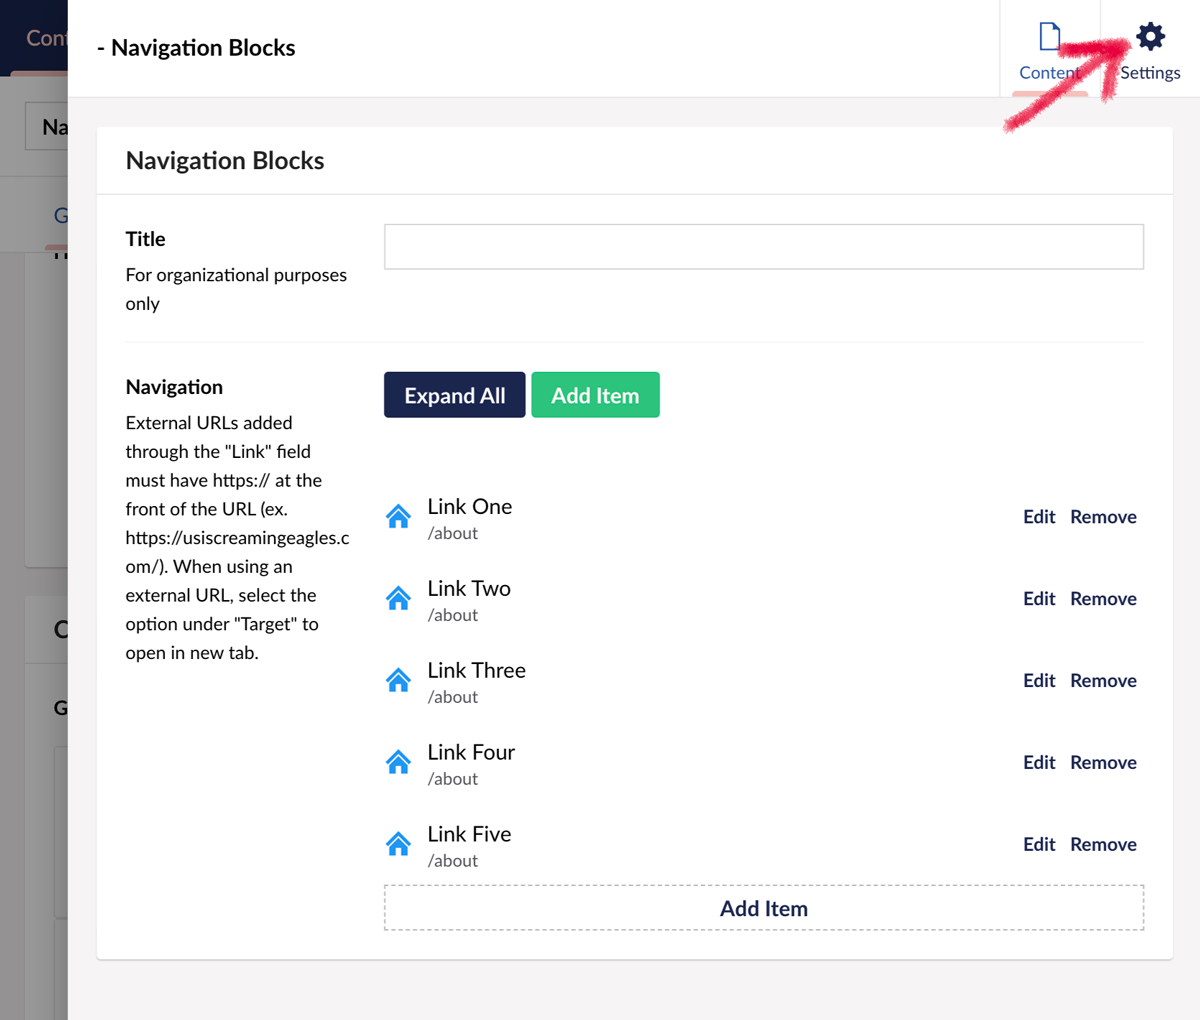The height and width of the screenshot is (1020, 1200).
Task: Click the home icon beside Link Five
Action: (x=398, y=845)
